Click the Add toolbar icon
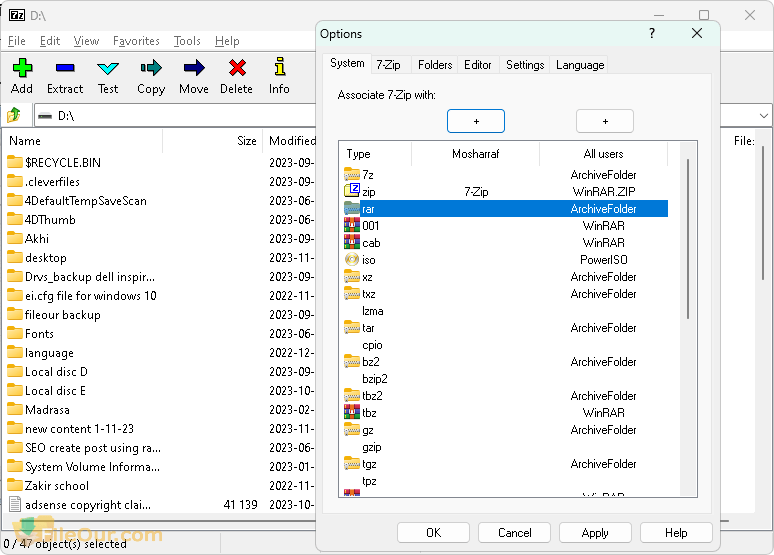774x555 pixels. click(x=22, y=68)
